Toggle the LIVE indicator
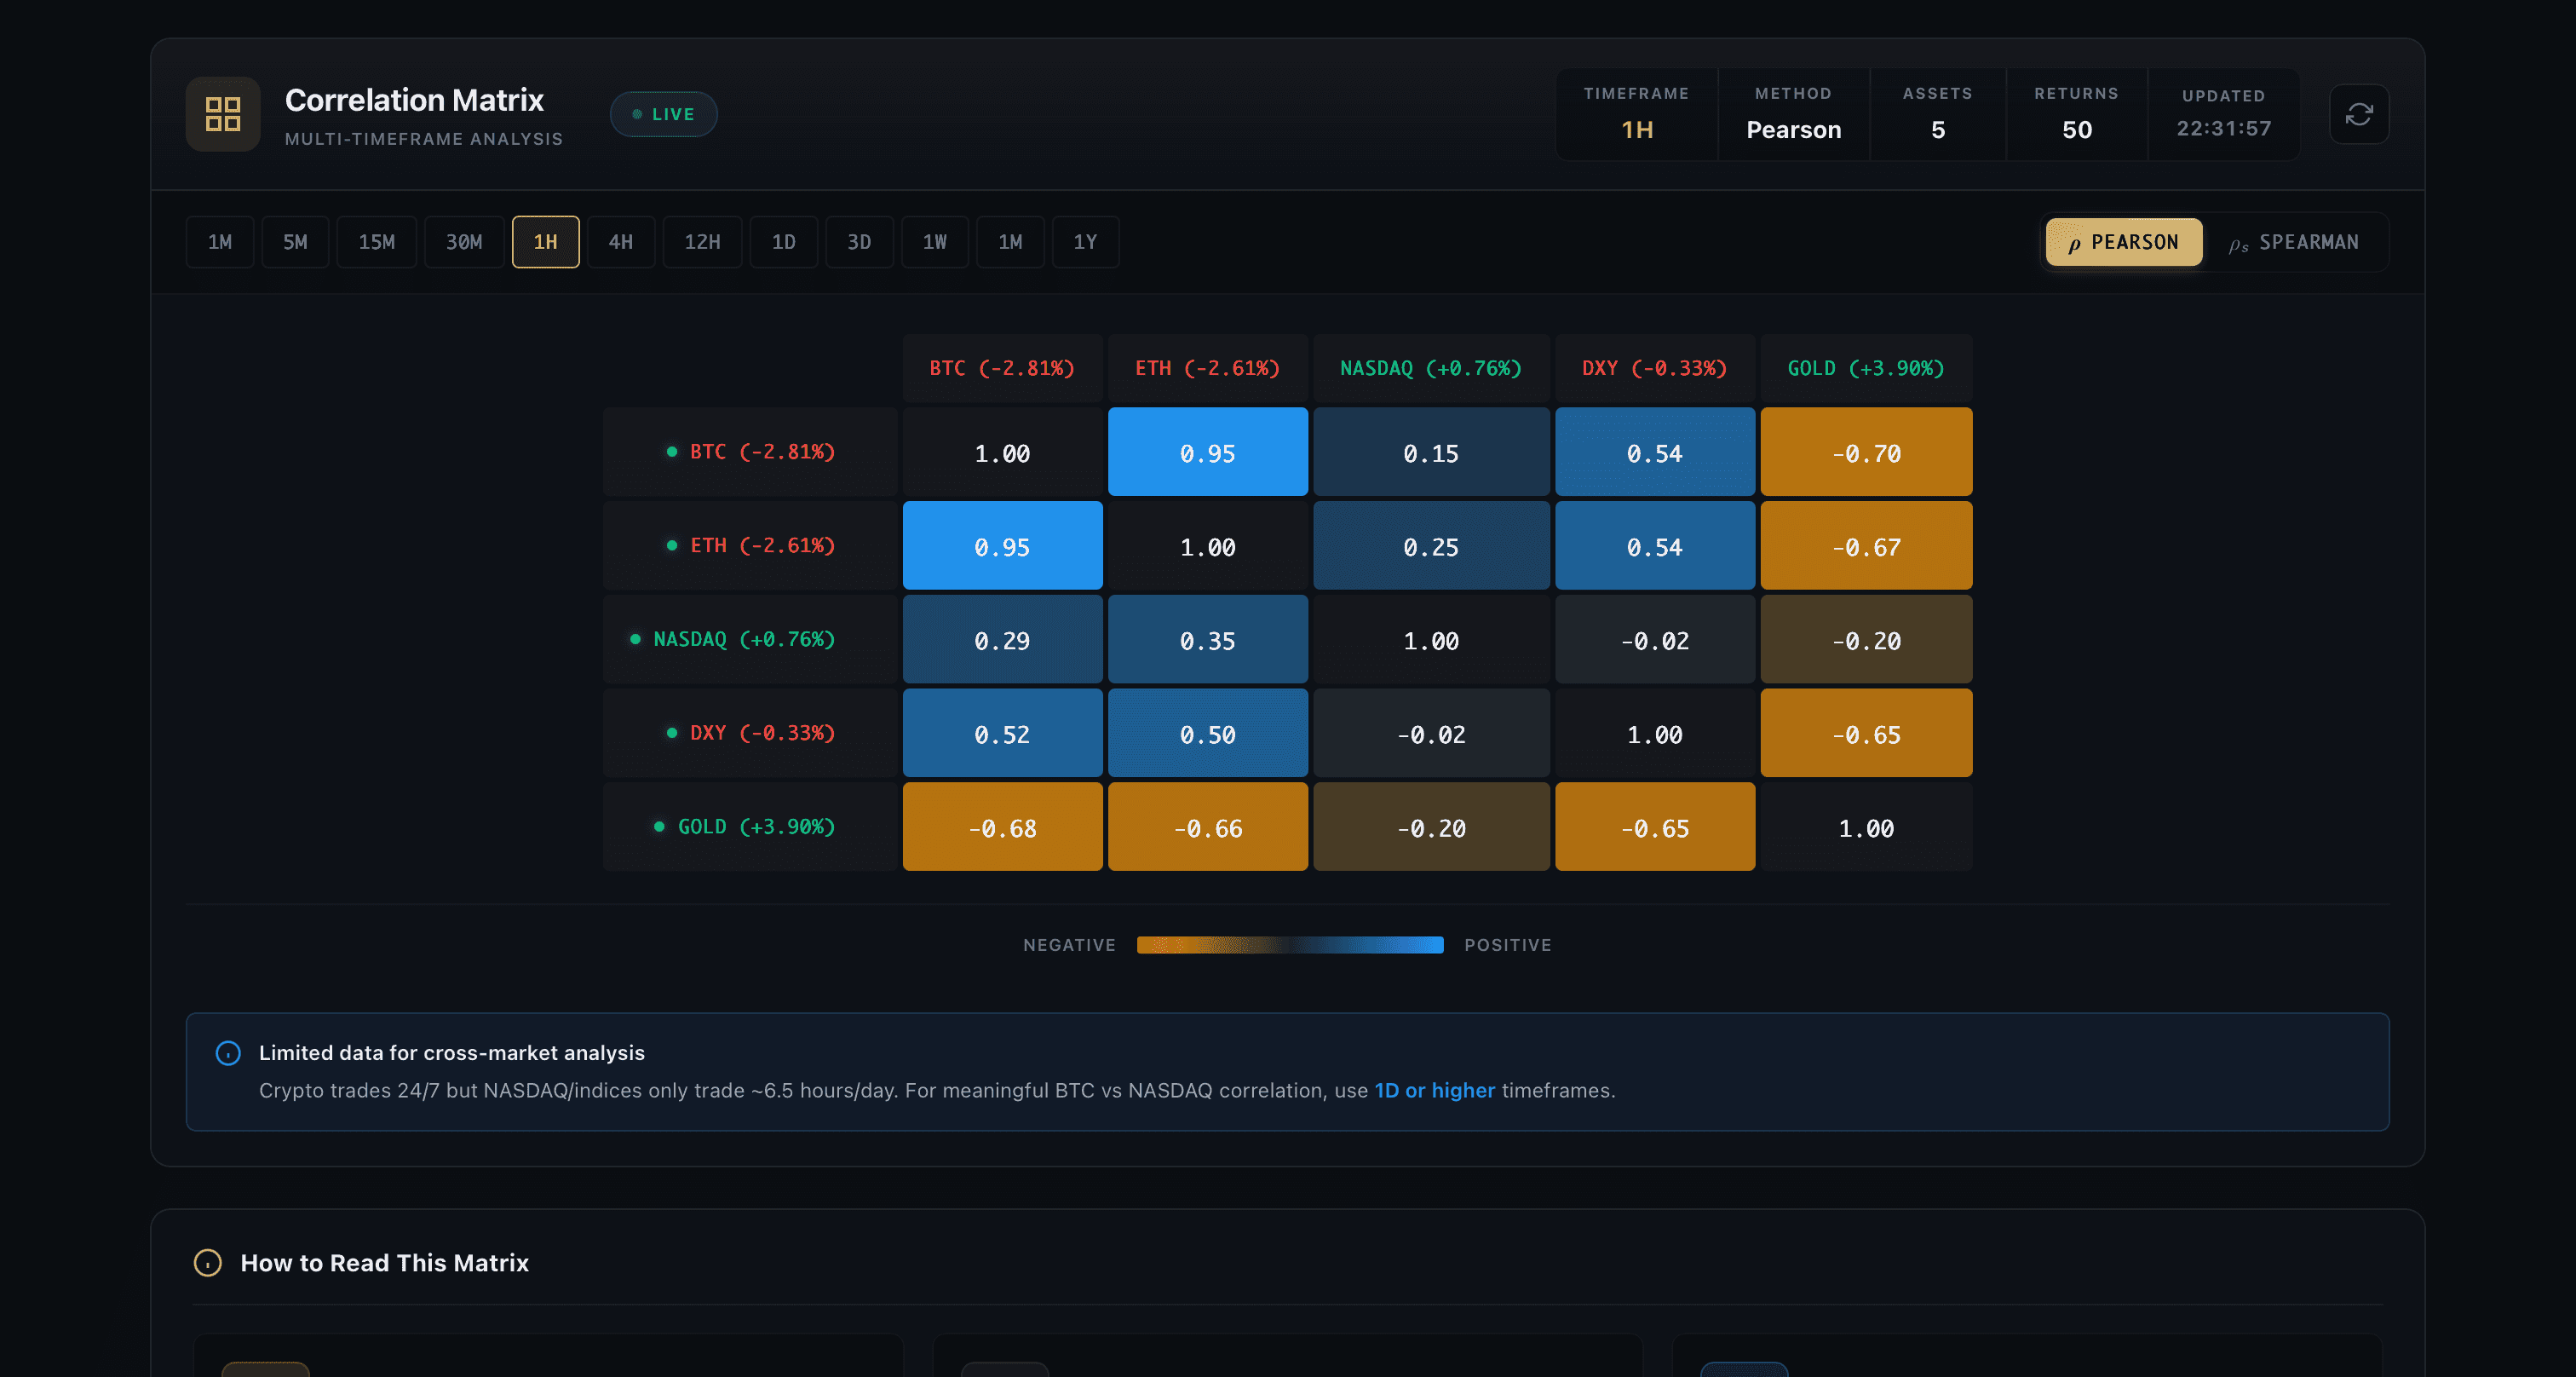Image resolution: width=2576 pixels, height=1377 pixels. [x=663, y=114]
